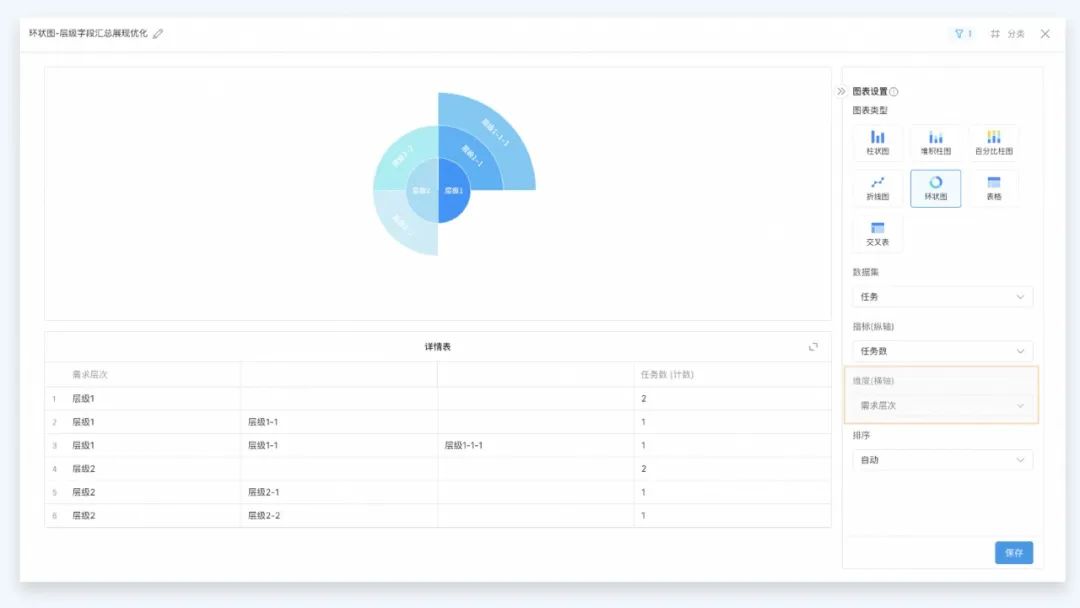Click the 详情表 table title

coord(437,347)
